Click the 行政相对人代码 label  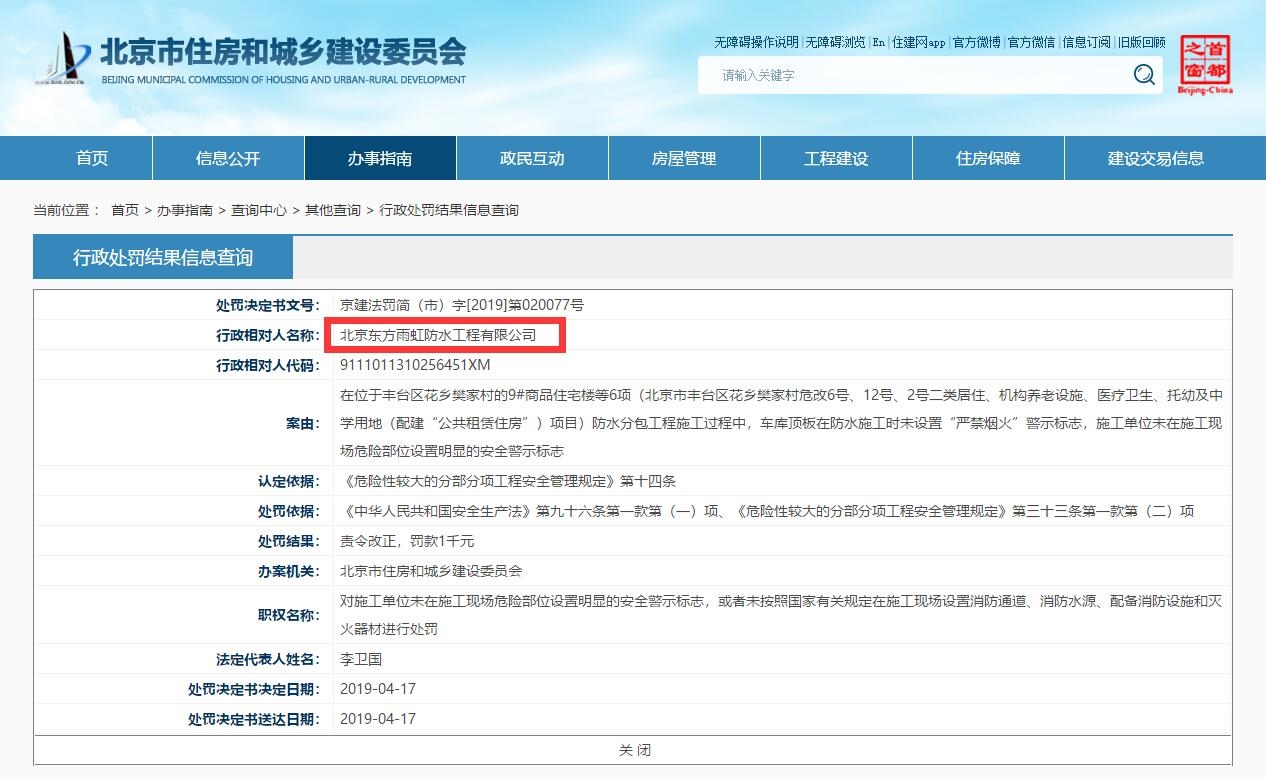(x=268, y=365)
